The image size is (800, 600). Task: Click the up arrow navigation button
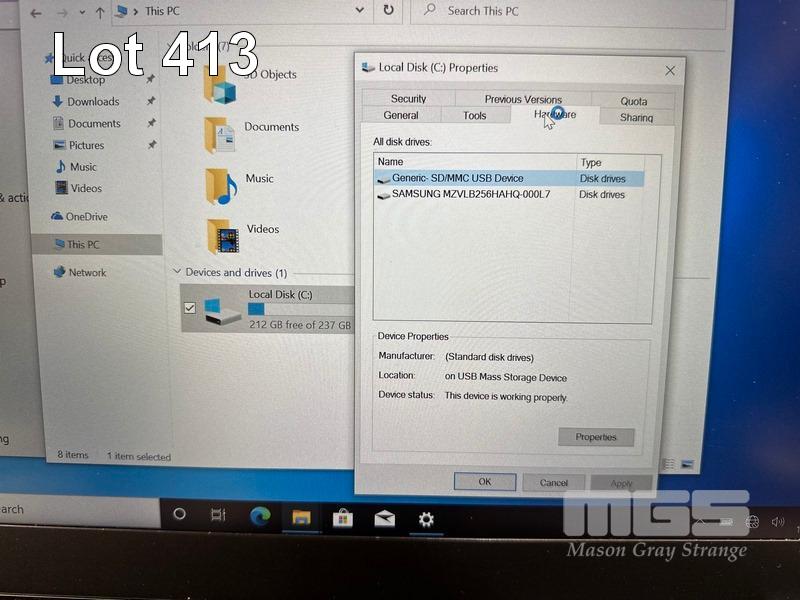pyautogui.click(x=100, y=12)
